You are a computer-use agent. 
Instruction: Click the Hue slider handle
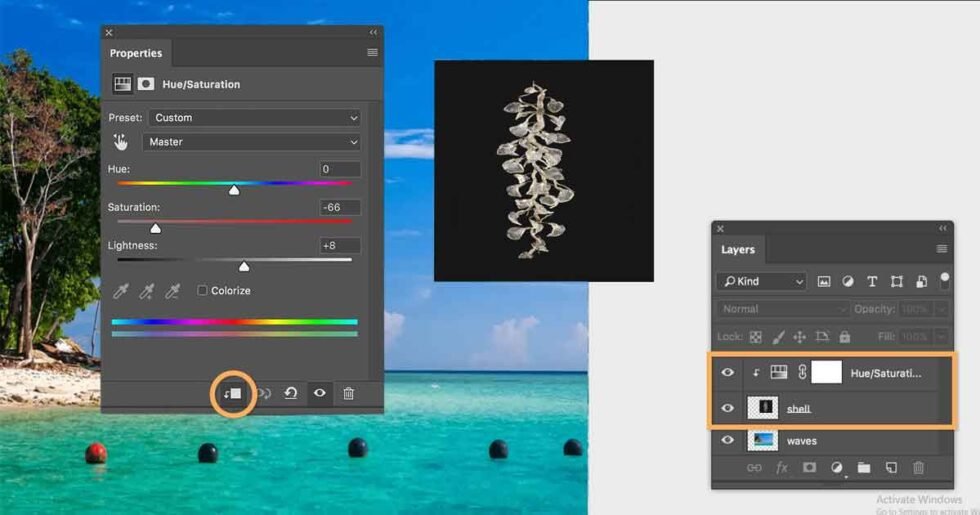coord(234,190)
